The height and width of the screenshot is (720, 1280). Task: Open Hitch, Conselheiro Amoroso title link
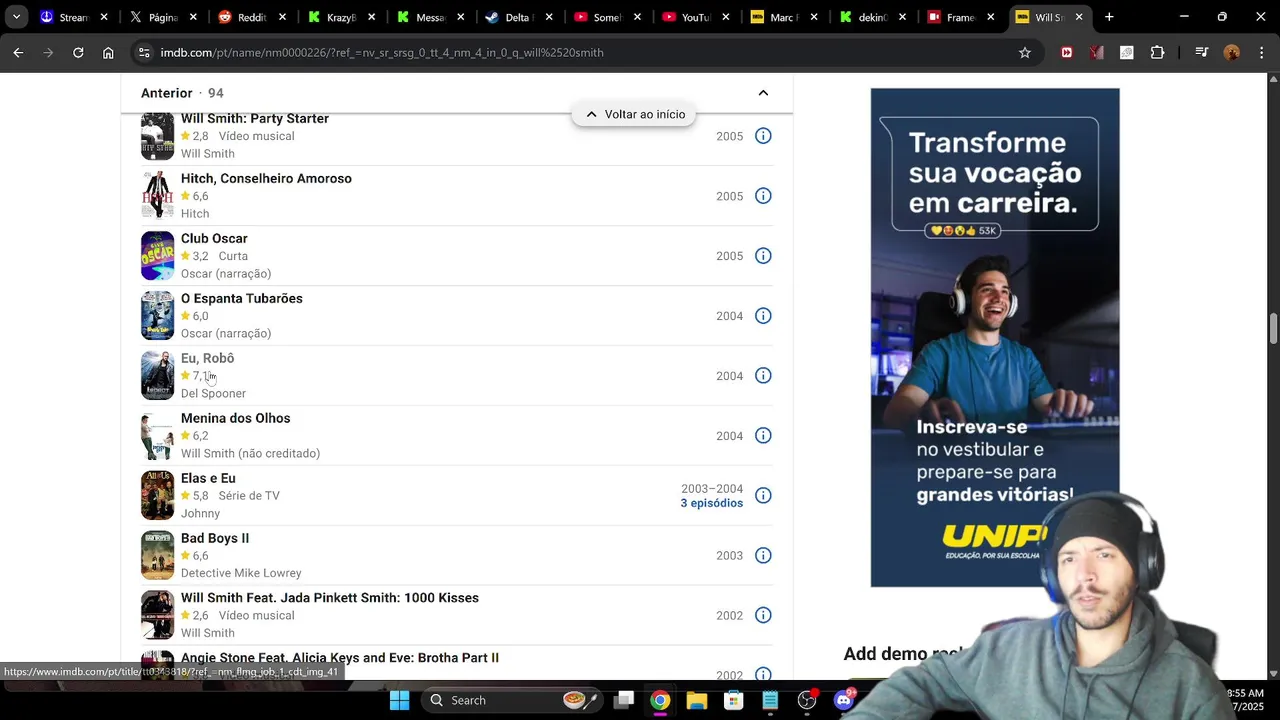[266, 178]
